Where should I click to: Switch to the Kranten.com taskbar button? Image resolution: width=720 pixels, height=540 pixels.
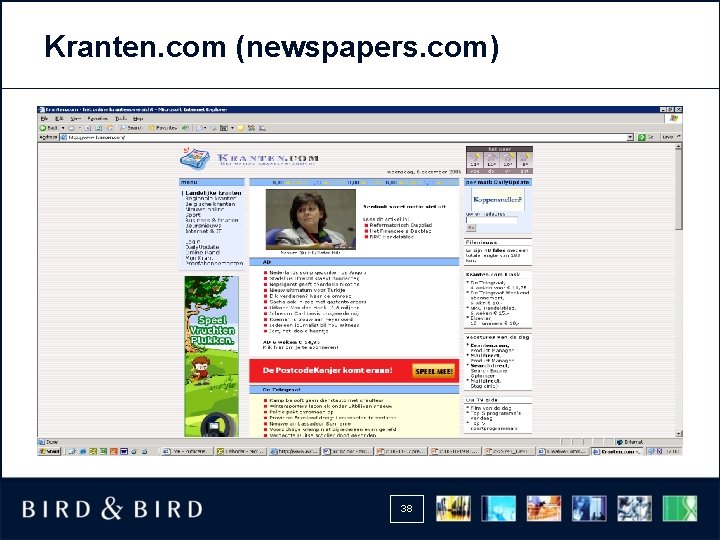click(618, 451)
